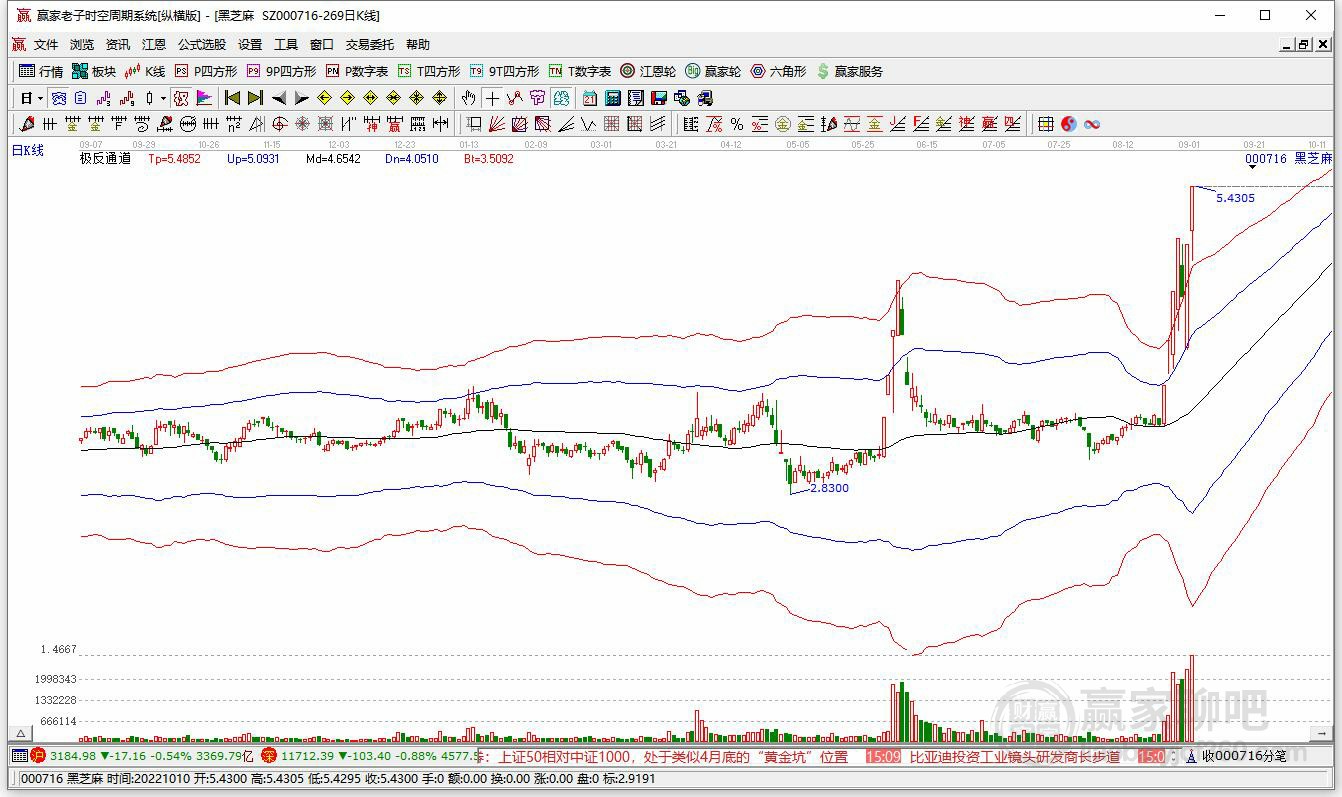The width and height of the screenshot is (1342, 797).
Task: Open the 窗口 menu
Action: [322, 44]
